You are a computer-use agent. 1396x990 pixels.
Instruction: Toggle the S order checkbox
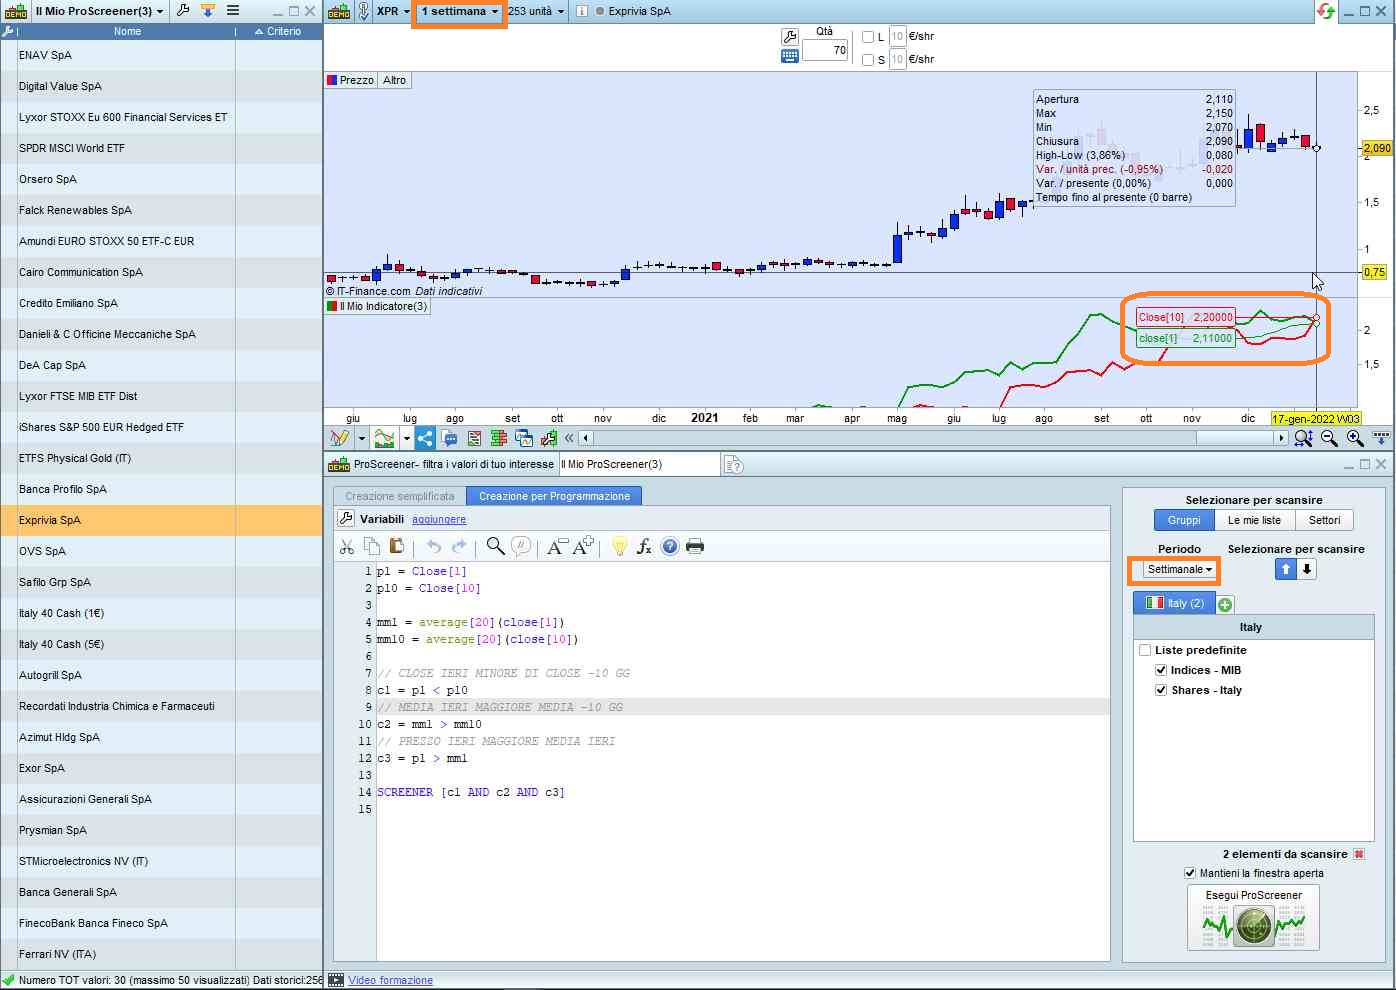(868, 60)
